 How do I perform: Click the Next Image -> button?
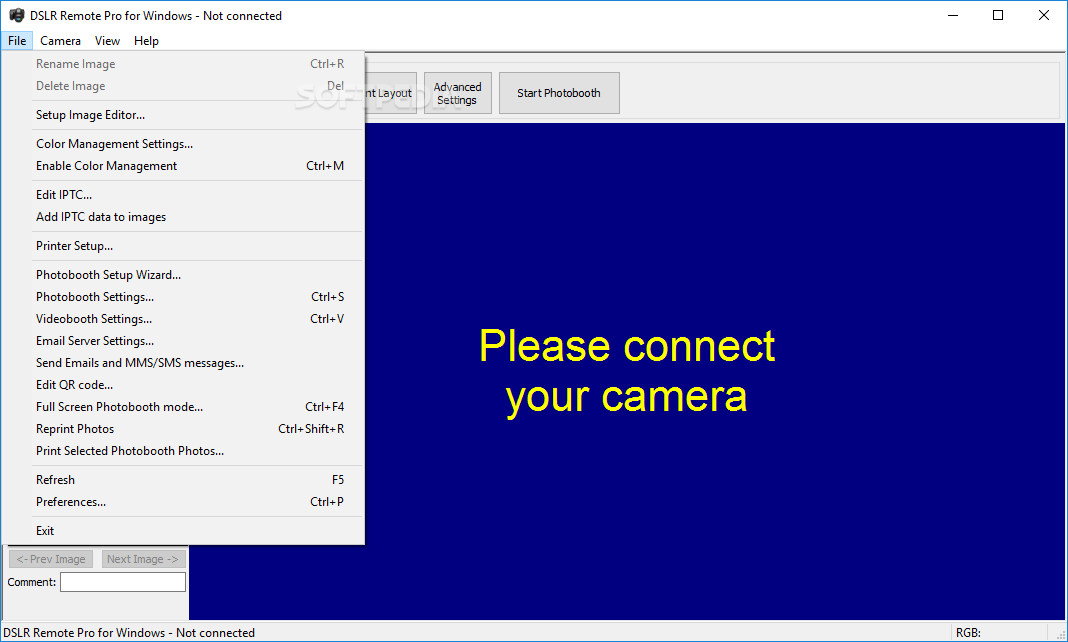(144, 559)
